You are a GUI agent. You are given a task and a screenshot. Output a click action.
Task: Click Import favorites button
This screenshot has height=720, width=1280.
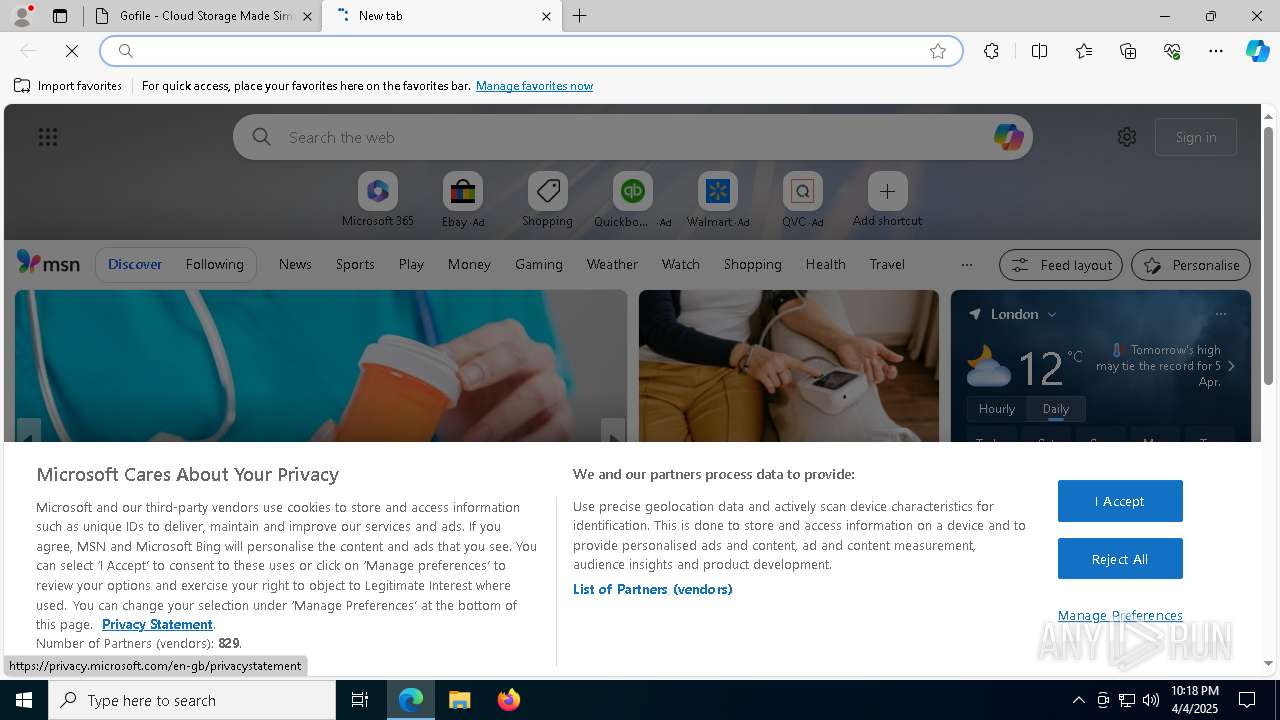coord(68,86)
